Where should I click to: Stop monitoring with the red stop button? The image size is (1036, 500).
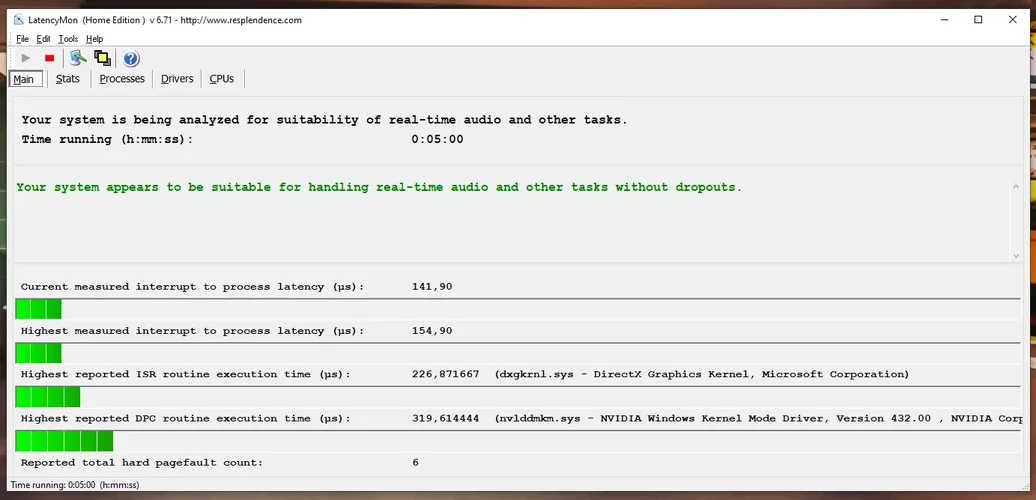49,58
